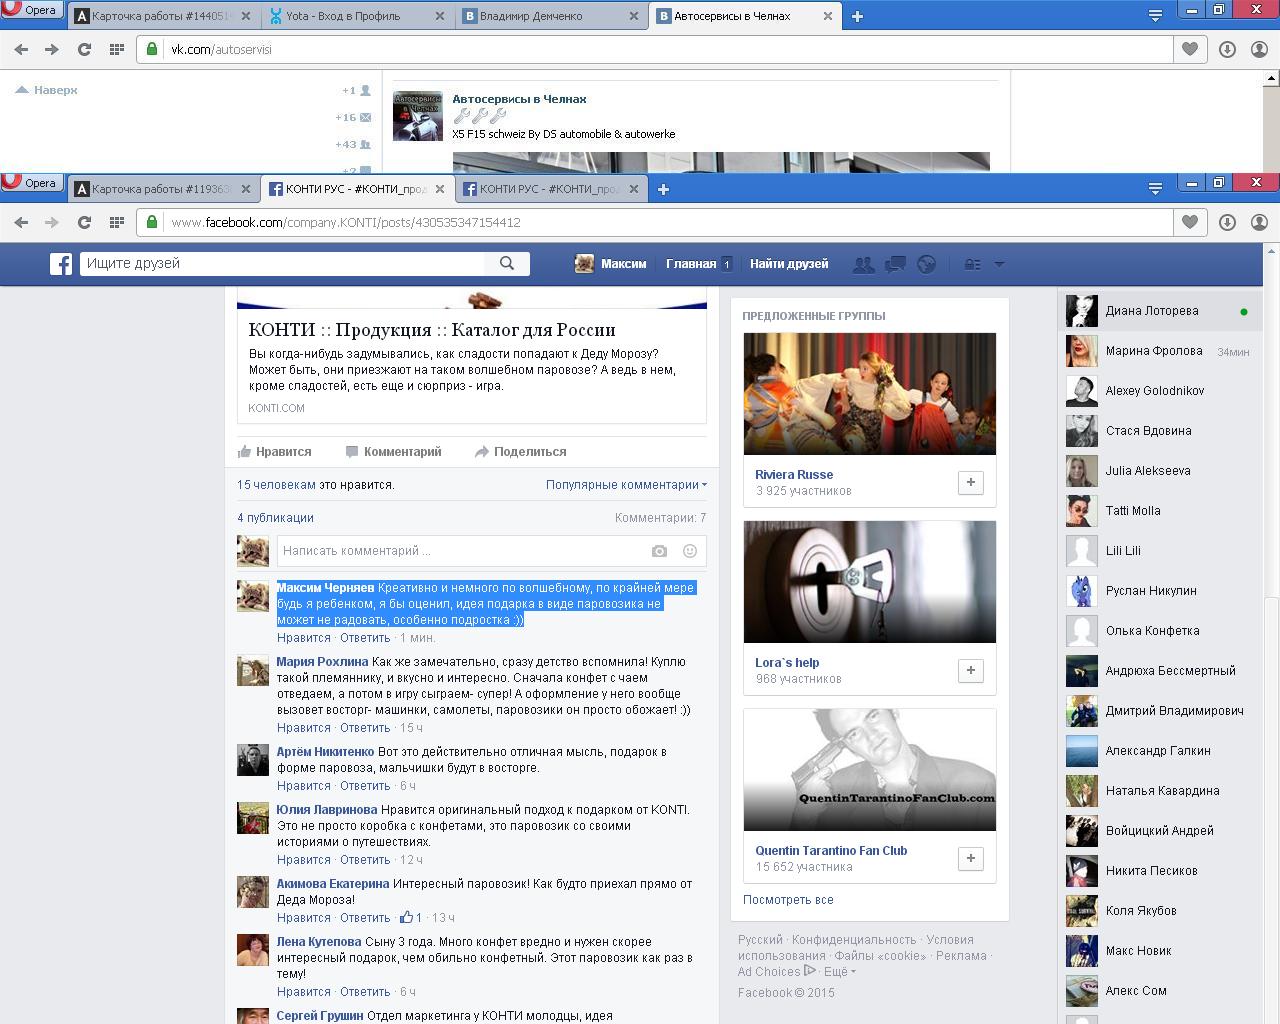Click the Написать комментарий input field

point(460,551)
